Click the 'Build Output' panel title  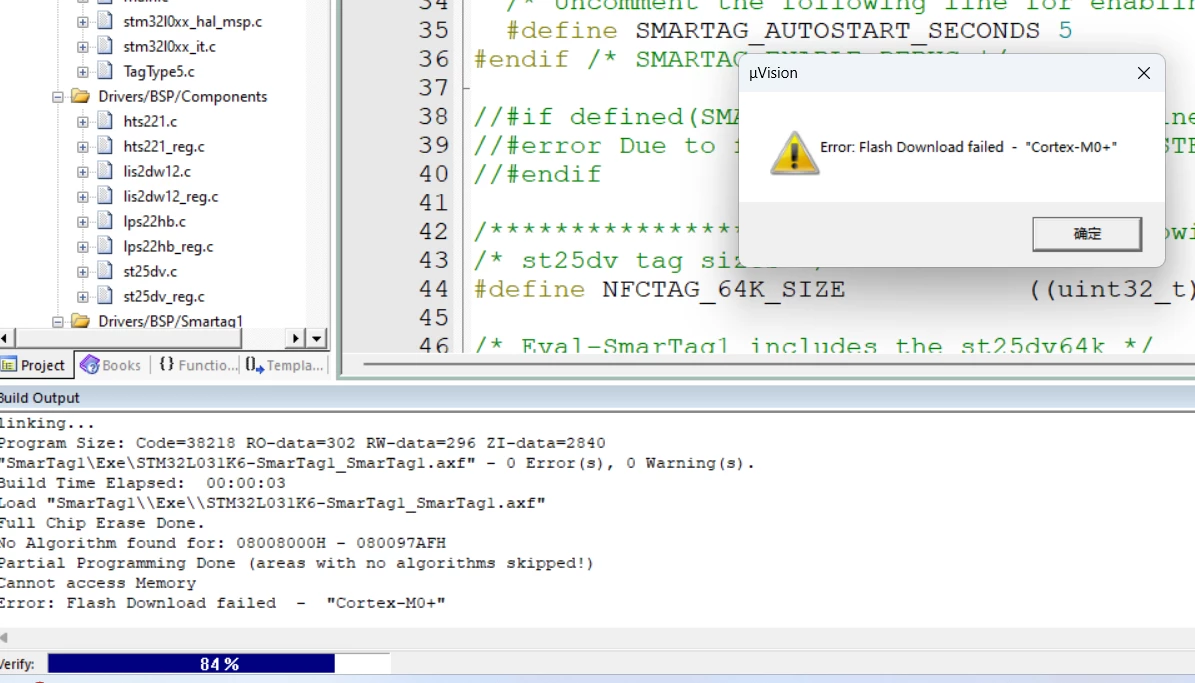pyautogui.click(x=40, y=398)
